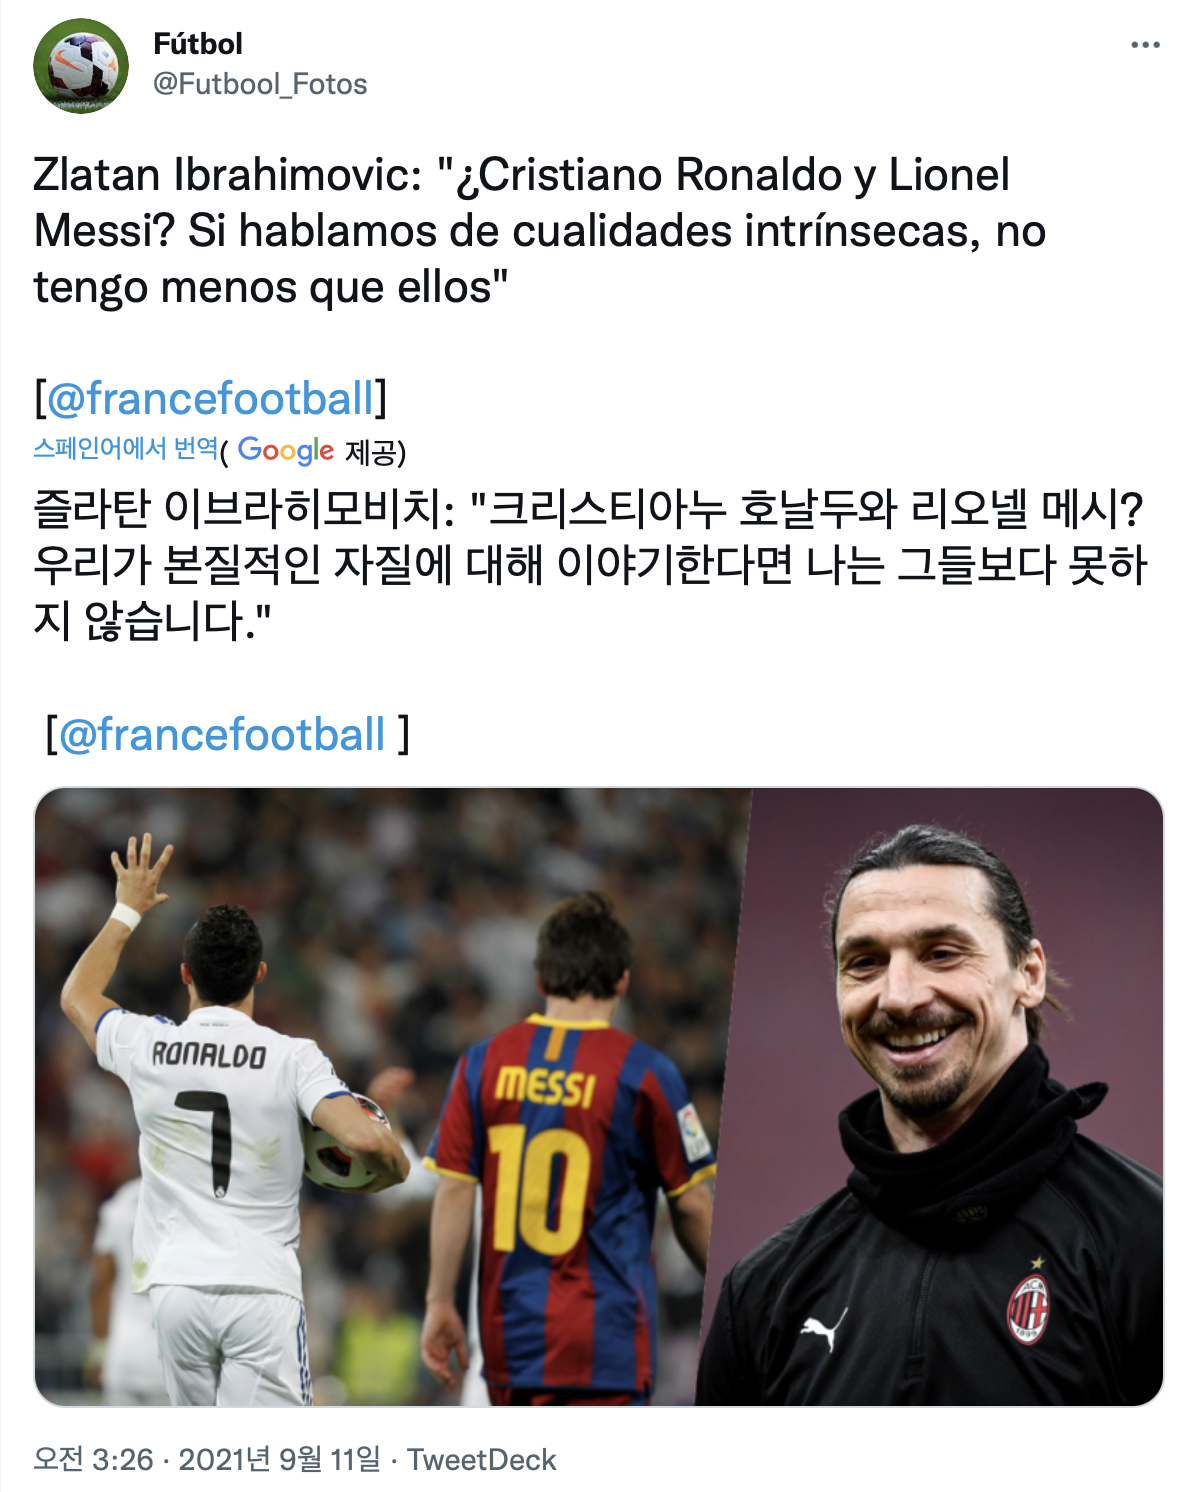Click the AC Milan crest on the black jacket
Viewport: 1188px width, 1492px height.
point(1028,1307)
